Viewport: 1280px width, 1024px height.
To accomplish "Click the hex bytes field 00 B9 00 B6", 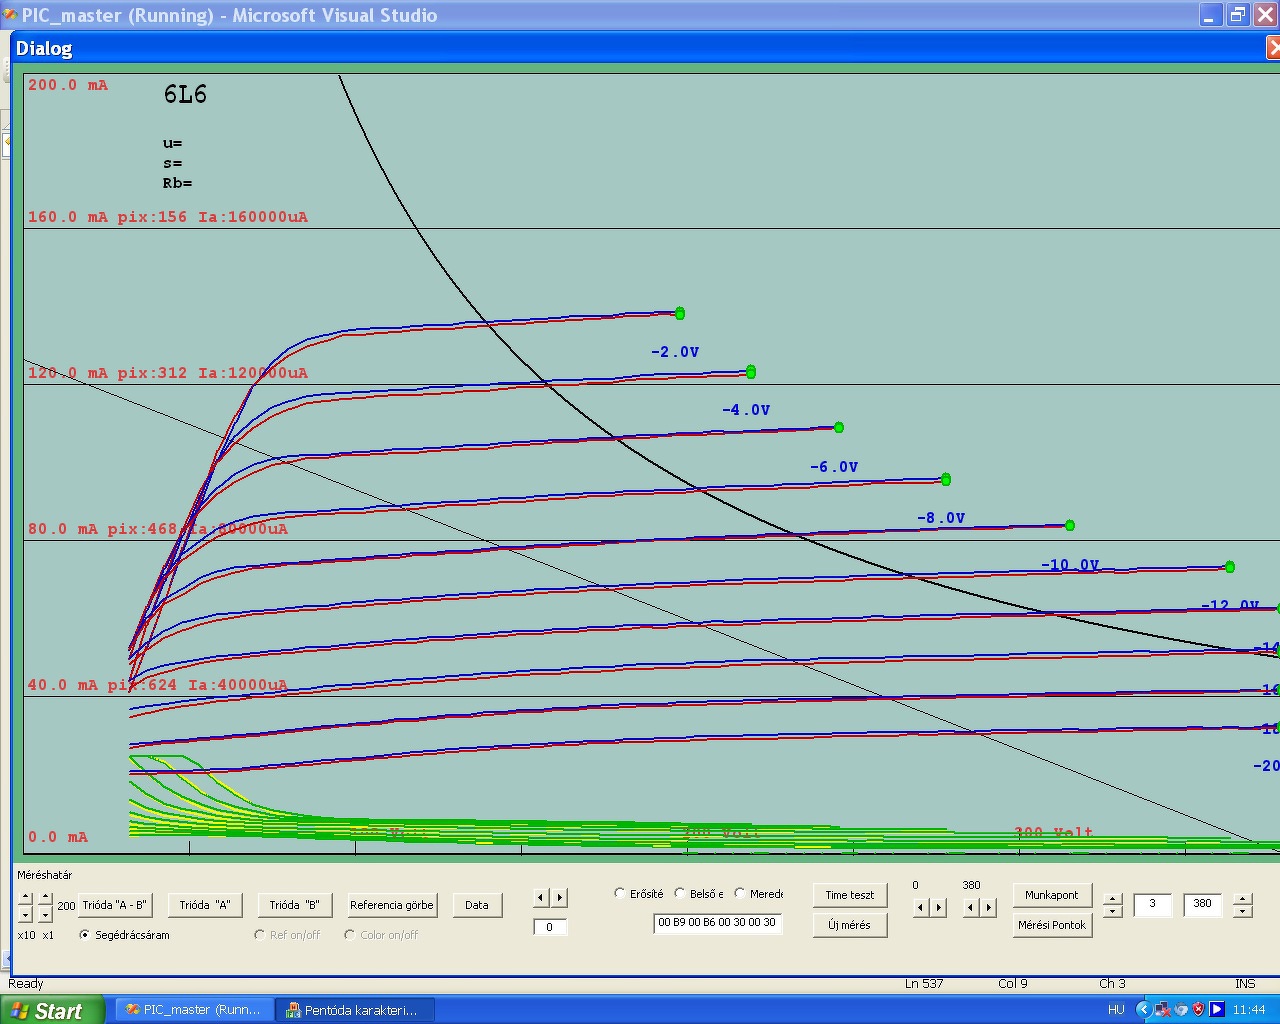I will point(717,923).
